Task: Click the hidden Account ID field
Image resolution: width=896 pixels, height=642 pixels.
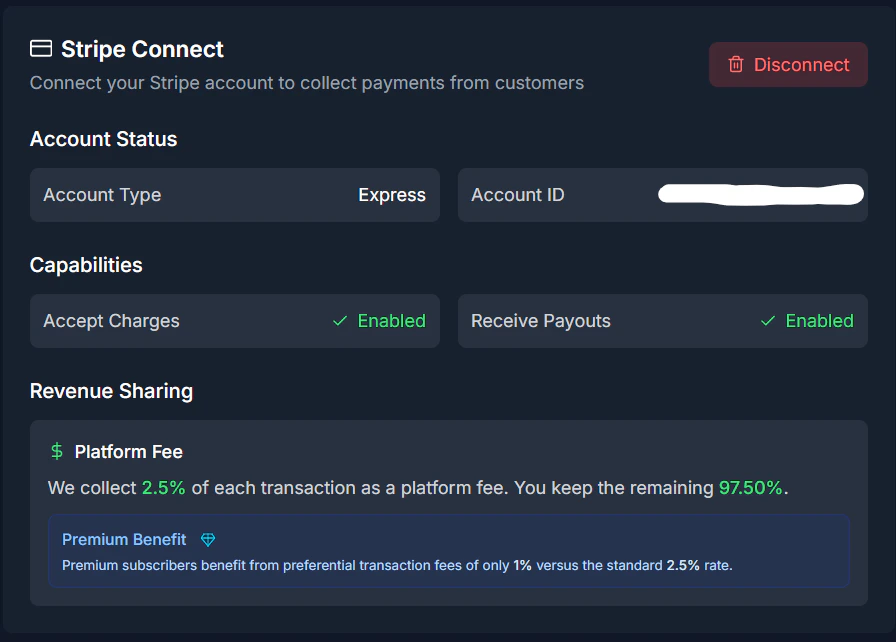Action: coord(760,195)
